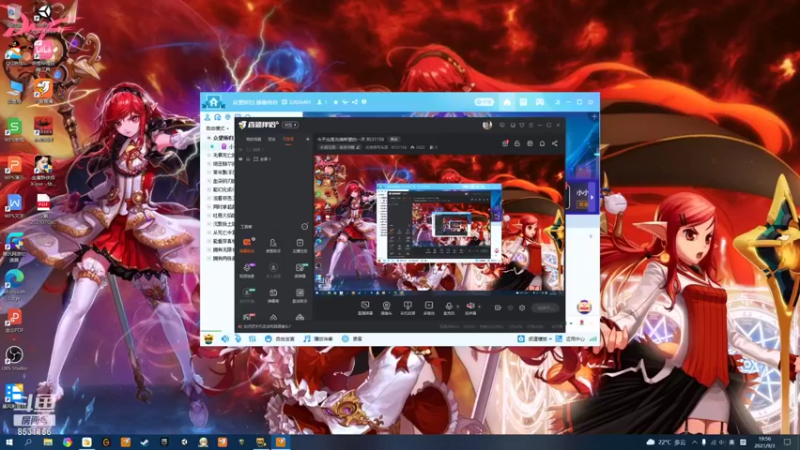Select the middle scene tab
This screenshot has height=450, width=800.
click(x=272, y=139)
